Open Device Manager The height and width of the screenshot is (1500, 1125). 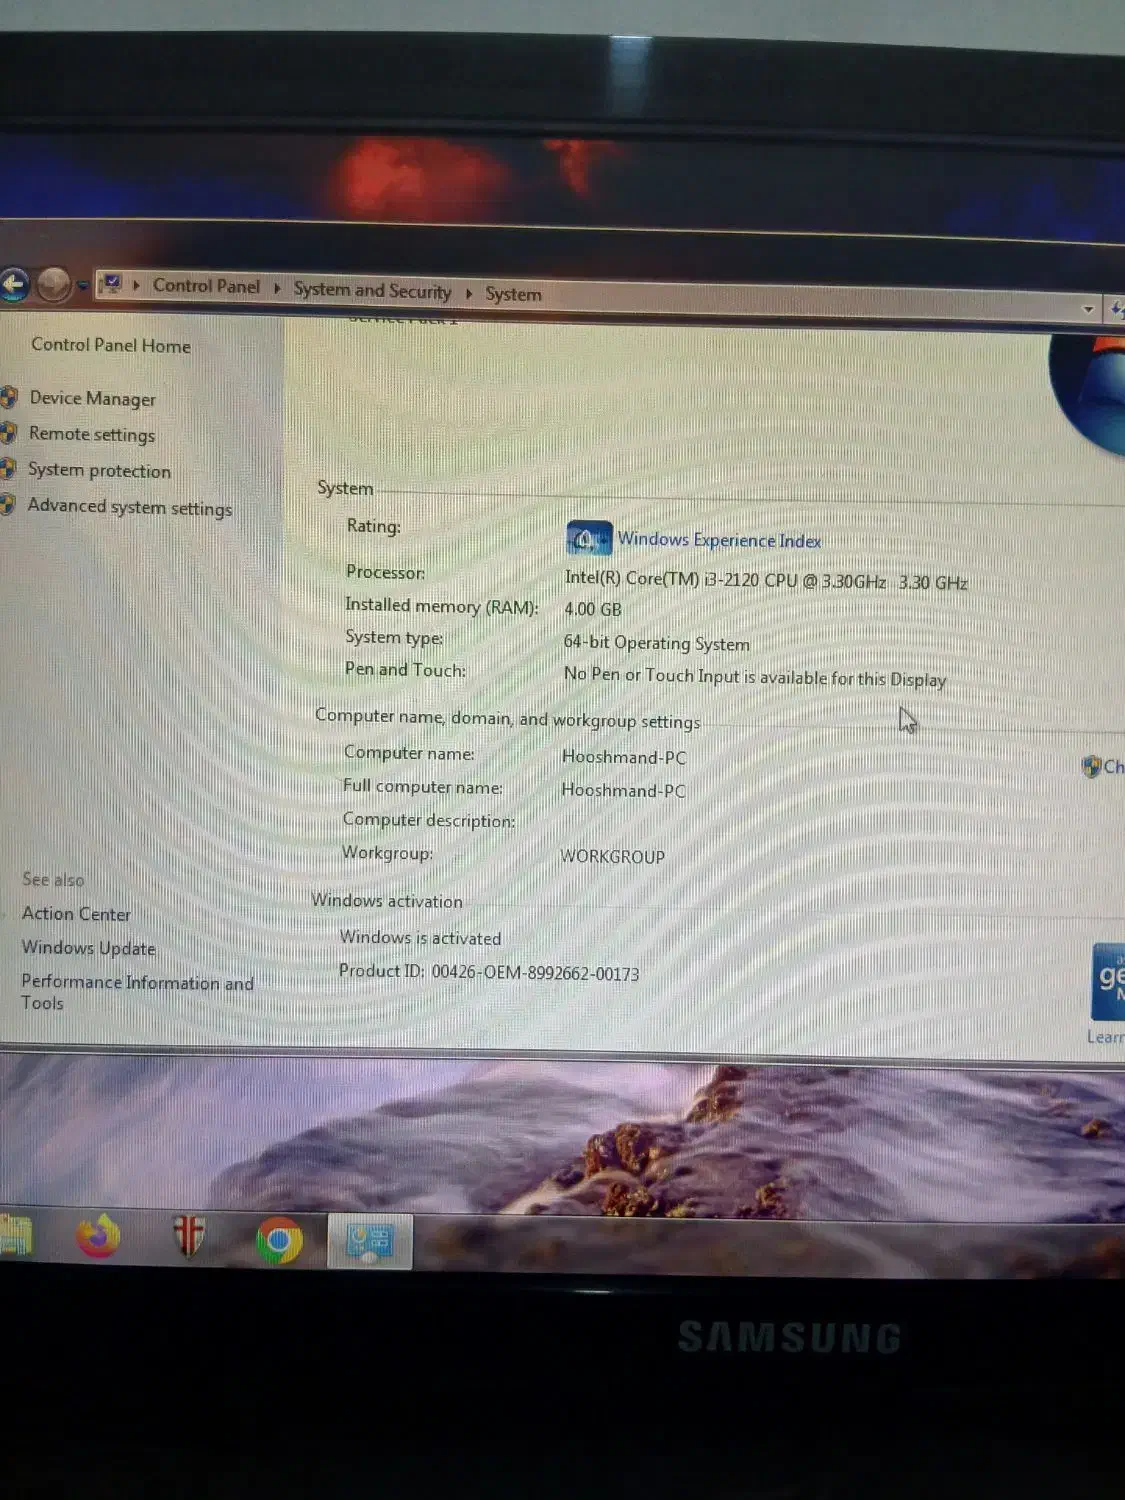click(x=93, y=398)
